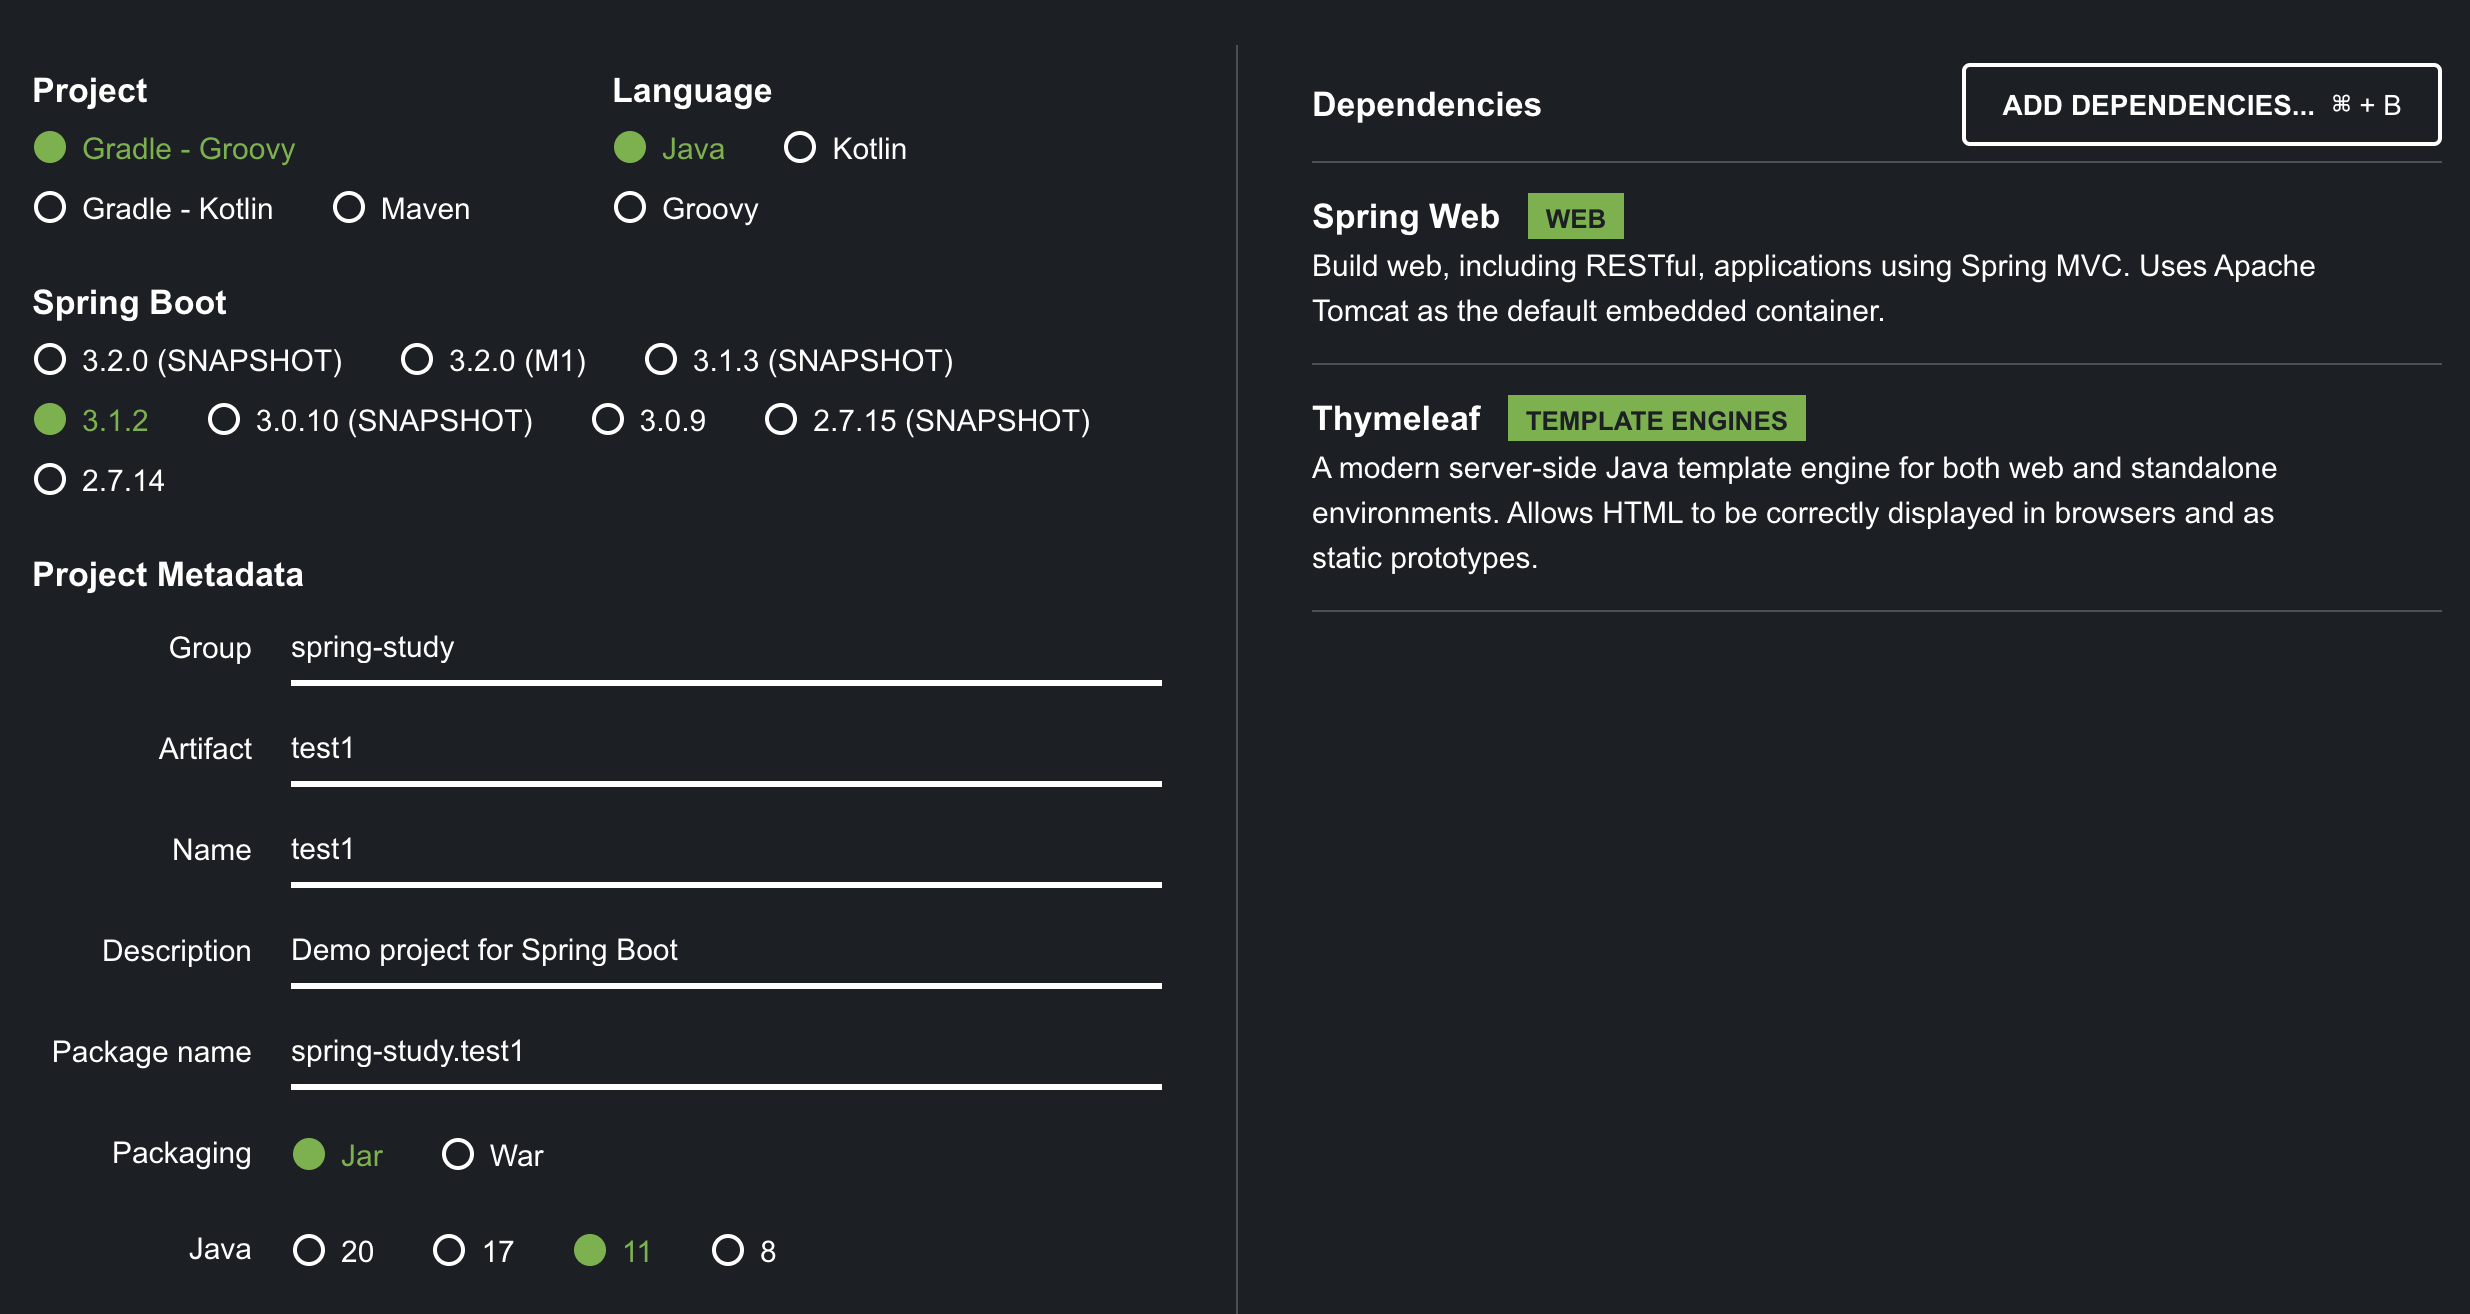Select Java version 11

click(613, 1251)
